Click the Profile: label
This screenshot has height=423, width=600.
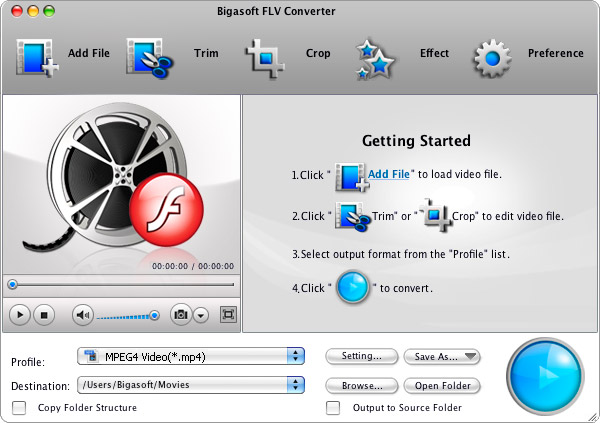[x=28, y=362]
